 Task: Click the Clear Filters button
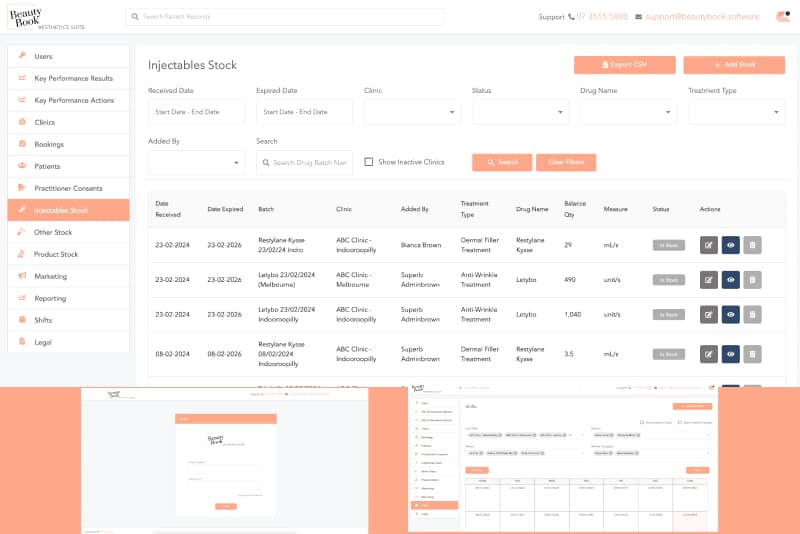[x=566, y=162]
